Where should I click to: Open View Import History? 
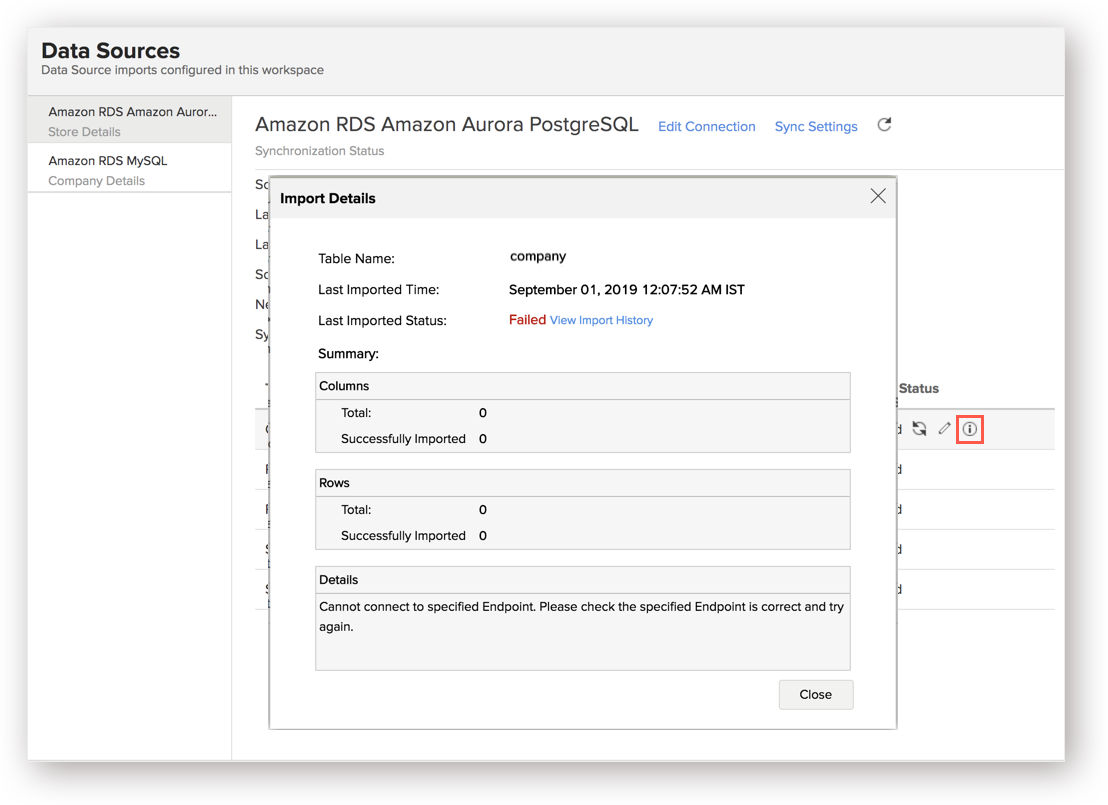click(x=601, y=320)
